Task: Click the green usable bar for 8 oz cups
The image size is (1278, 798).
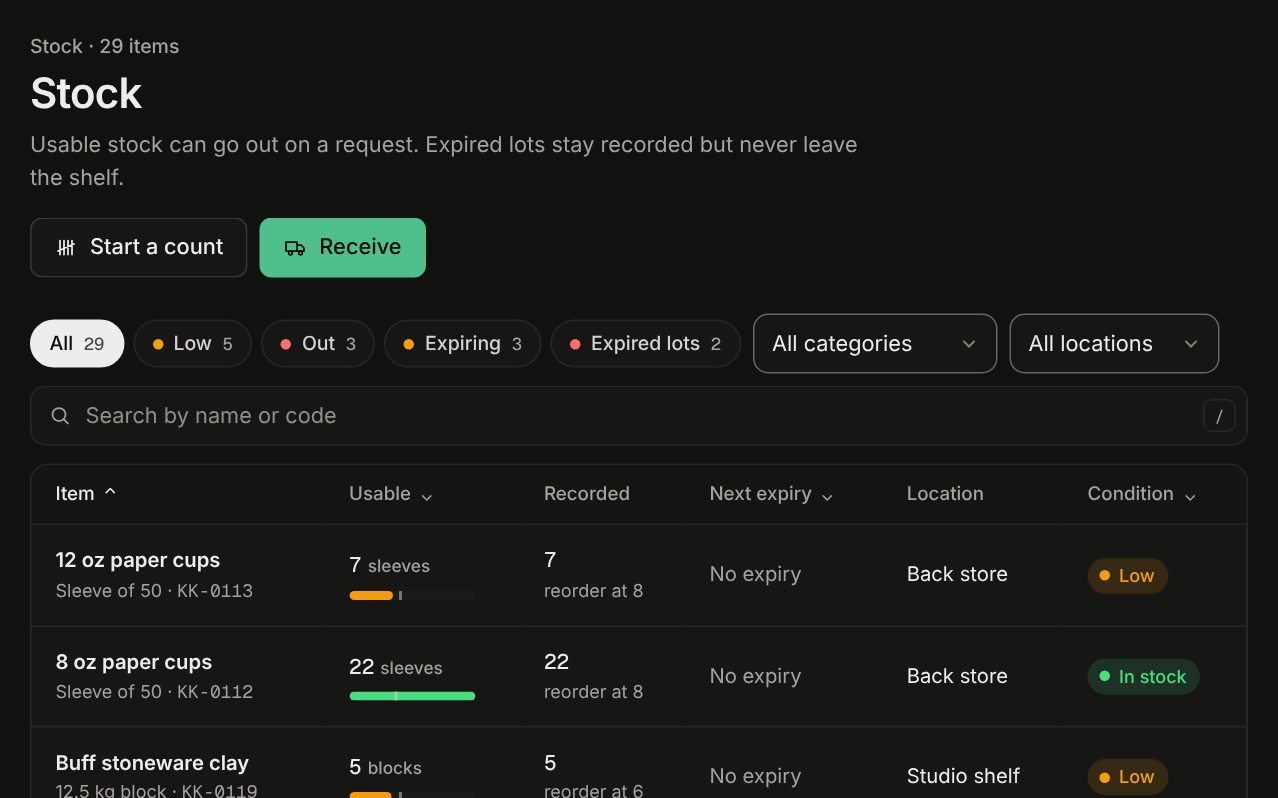Action: pyautogui.click(x=412, y=696)
